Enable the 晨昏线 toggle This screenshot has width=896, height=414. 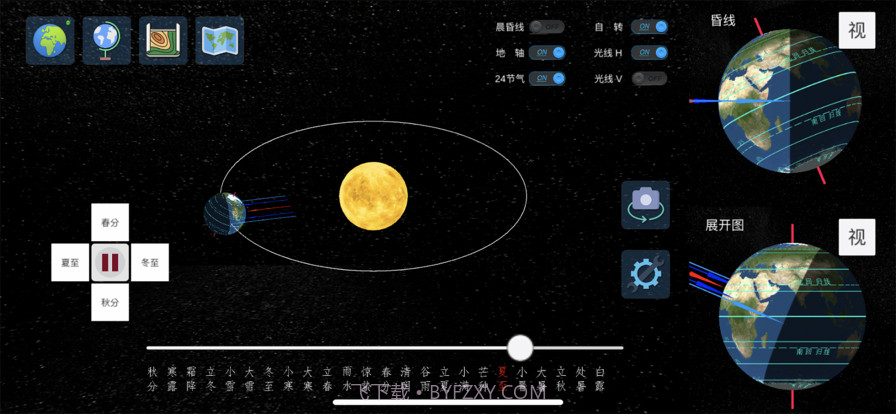point(547,27)
